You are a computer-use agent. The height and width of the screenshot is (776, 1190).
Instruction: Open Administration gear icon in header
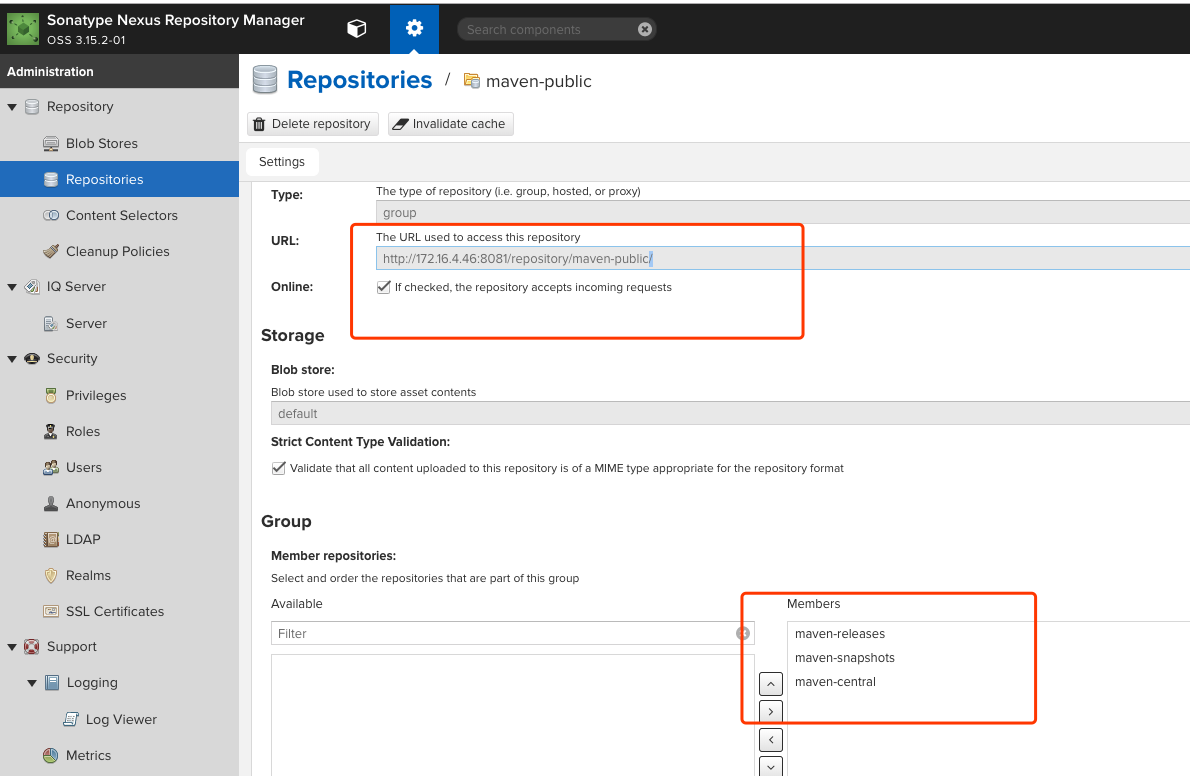tap(414, 29)
